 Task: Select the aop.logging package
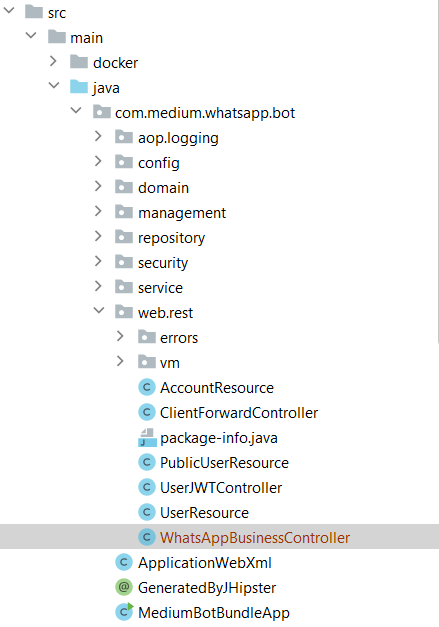pos(178,138)
